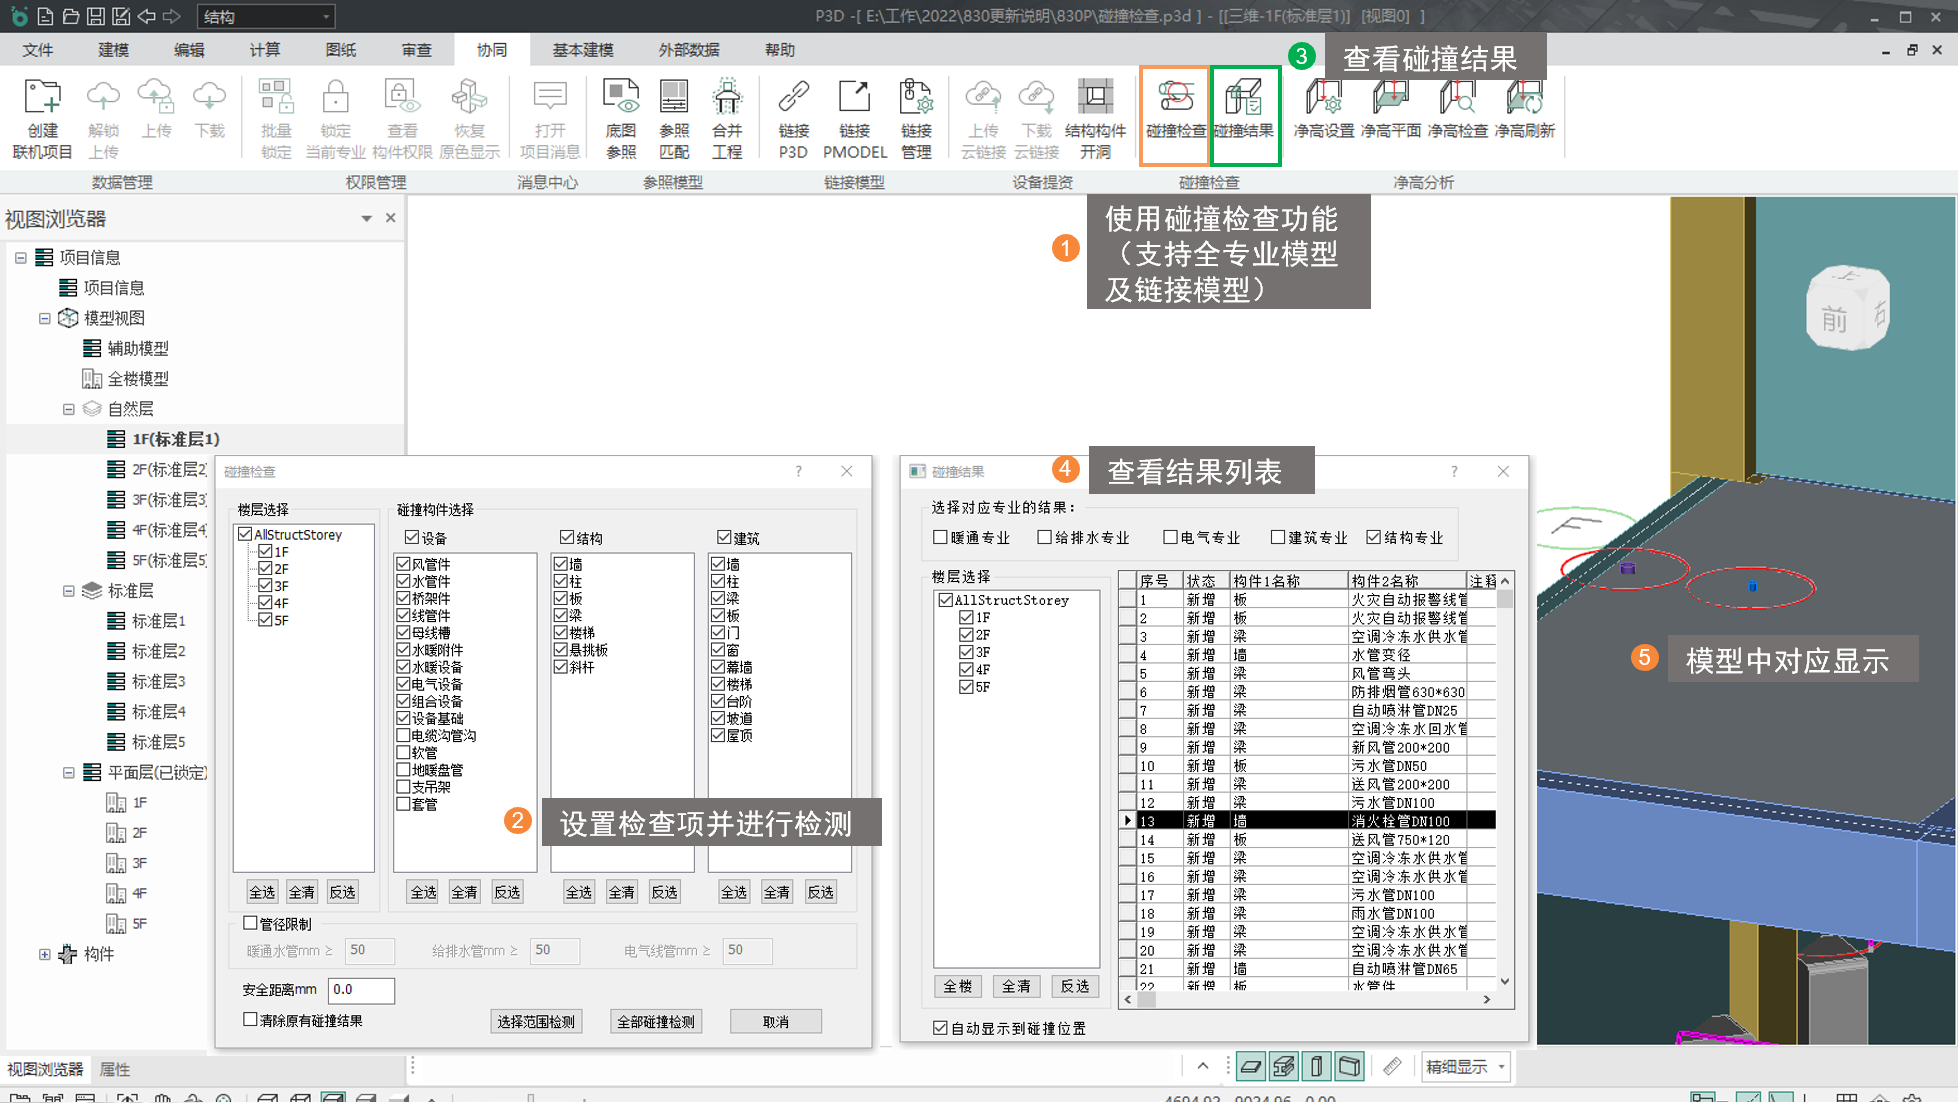
Task: Enable the 管径限制 checkbox
Action: [251, 923]
